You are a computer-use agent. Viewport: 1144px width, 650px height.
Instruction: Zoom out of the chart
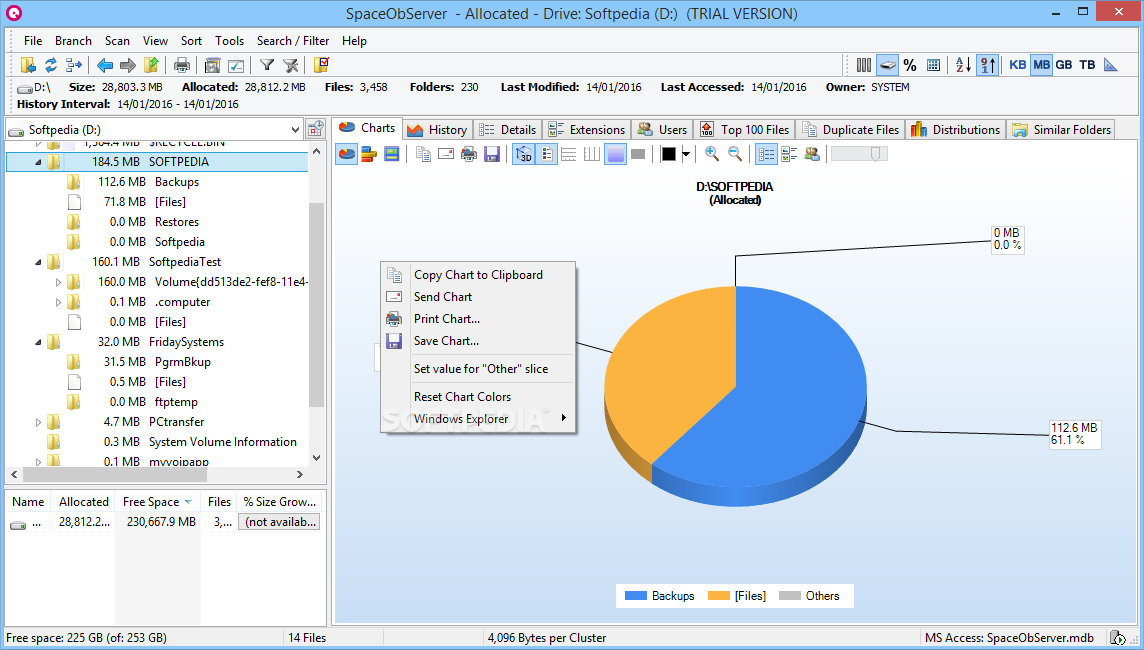pyautogui.click(x=735, y=154)
